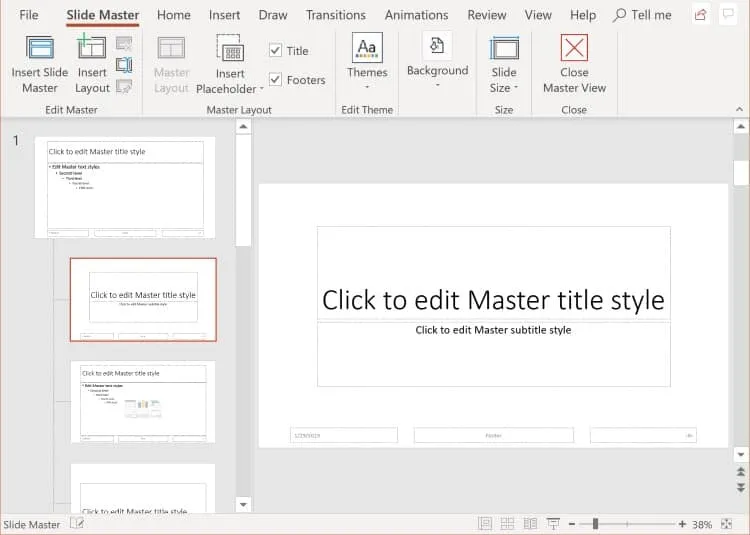Screen dimensions: 750x535
Task: Open the Tell me search box
Action: (642, 15)
